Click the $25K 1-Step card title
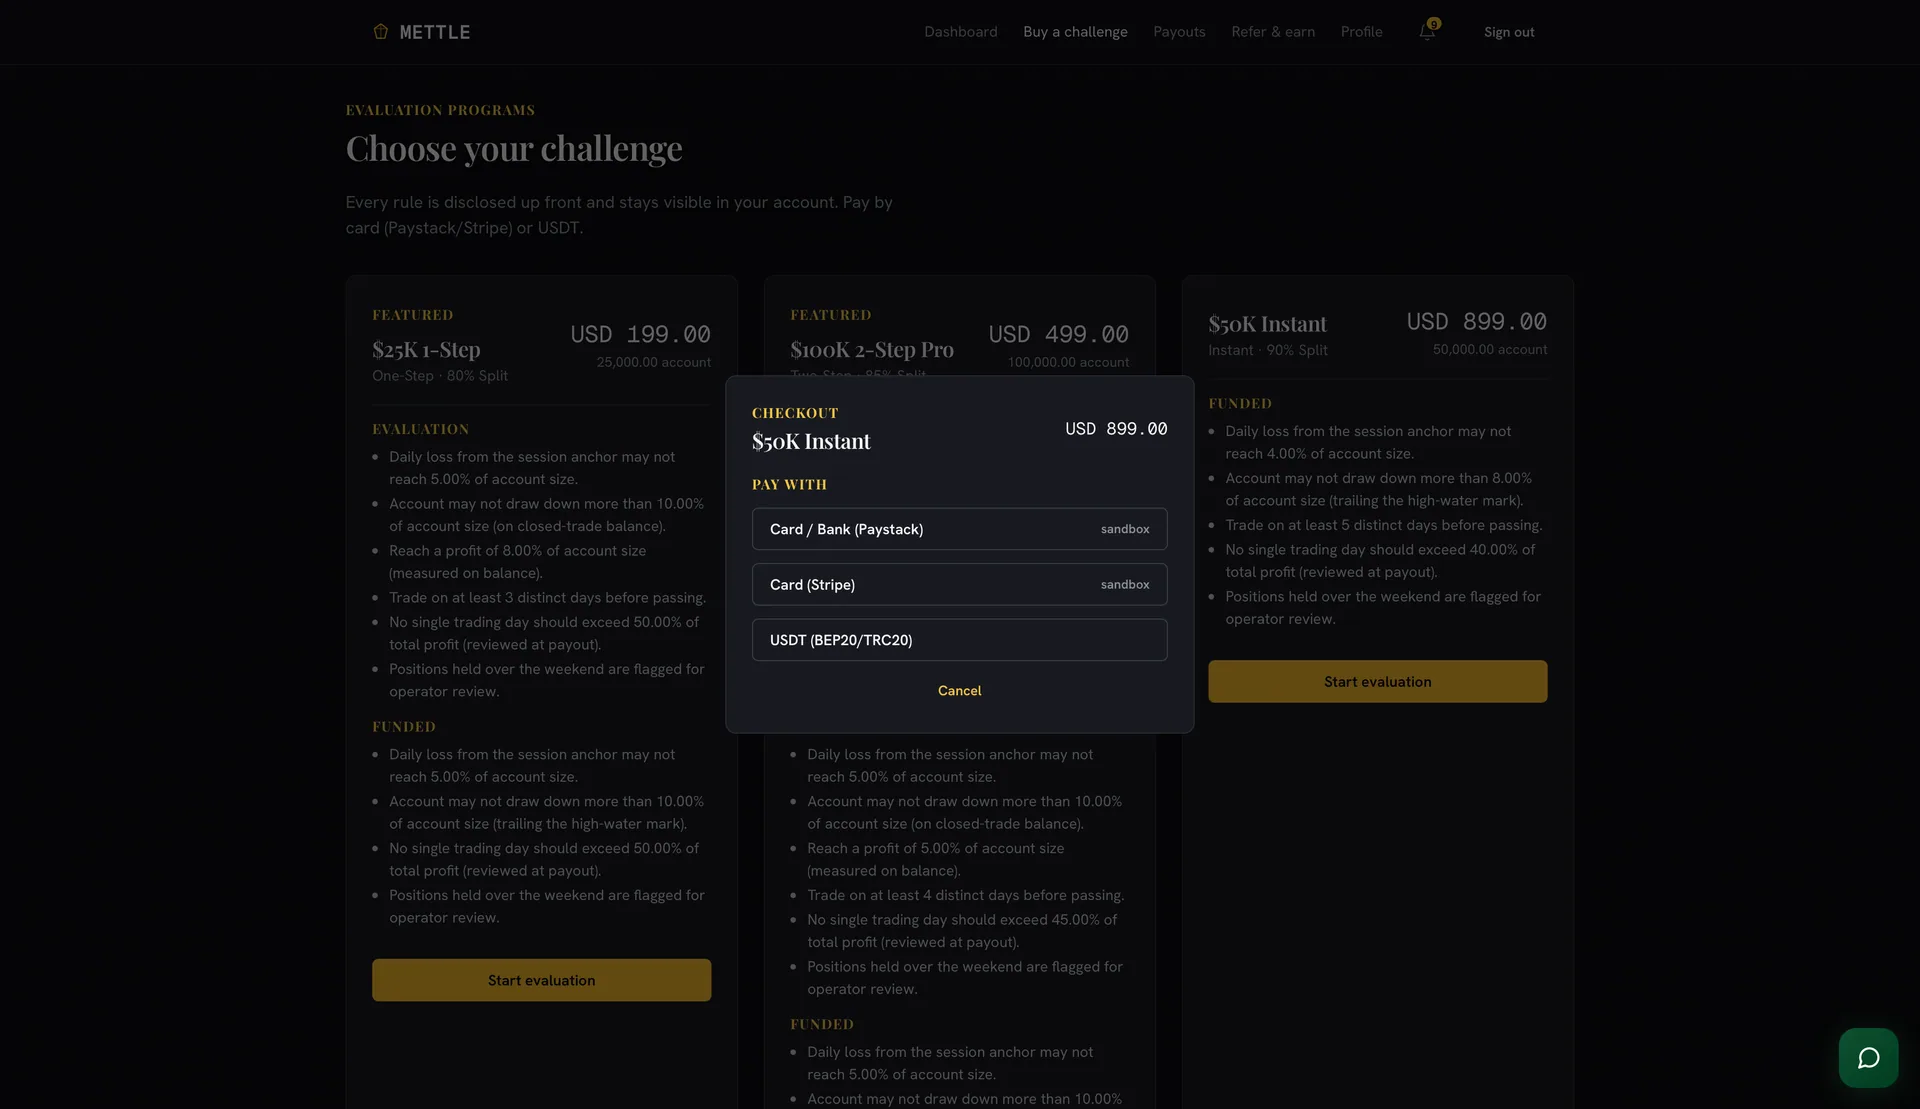Image resolution: width=1920 pixels, height=1109 pixels. tap(426, 349)
